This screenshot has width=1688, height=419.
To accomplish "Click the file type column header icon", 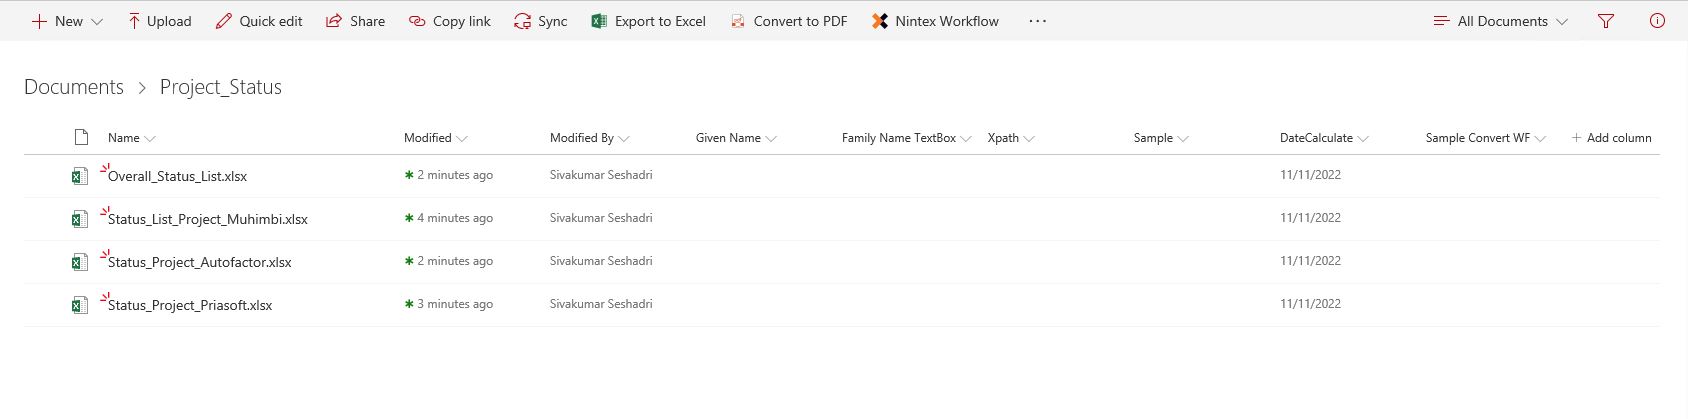I will coord(81,137).
